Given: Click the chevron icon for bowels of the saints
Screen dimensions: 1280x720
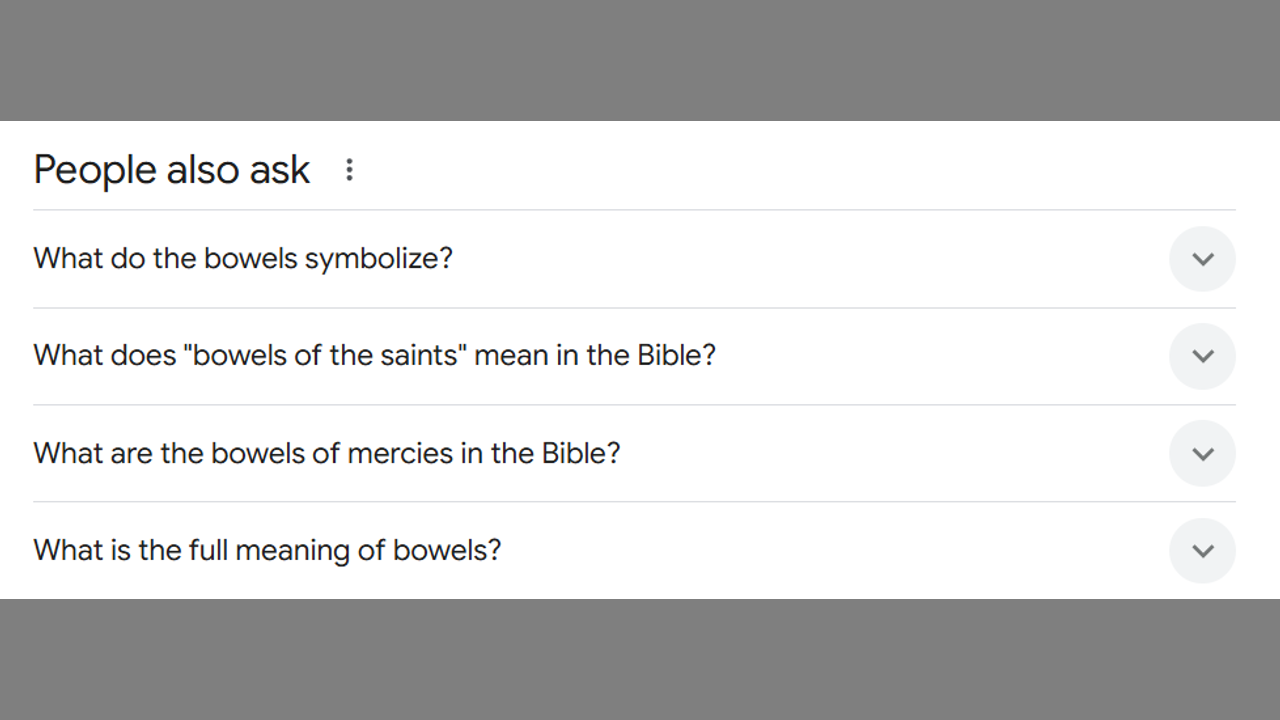Looking at the screenshot, I should coord(1202,356).
